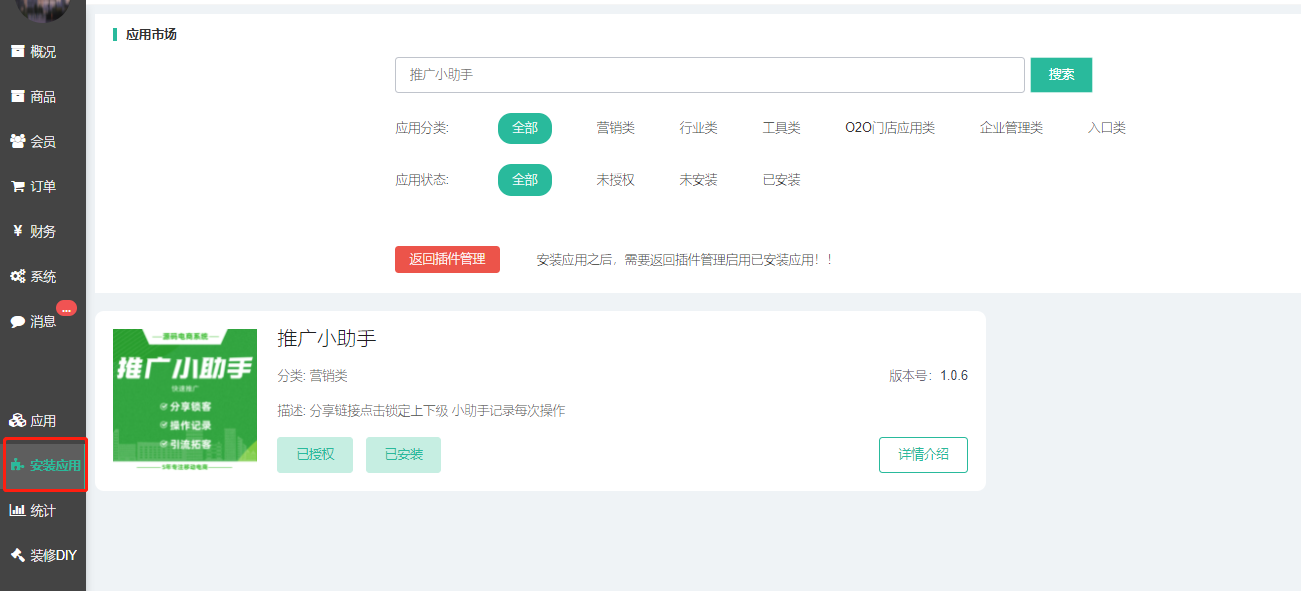Open 商品 products icon in sidebar

(17, 97)
